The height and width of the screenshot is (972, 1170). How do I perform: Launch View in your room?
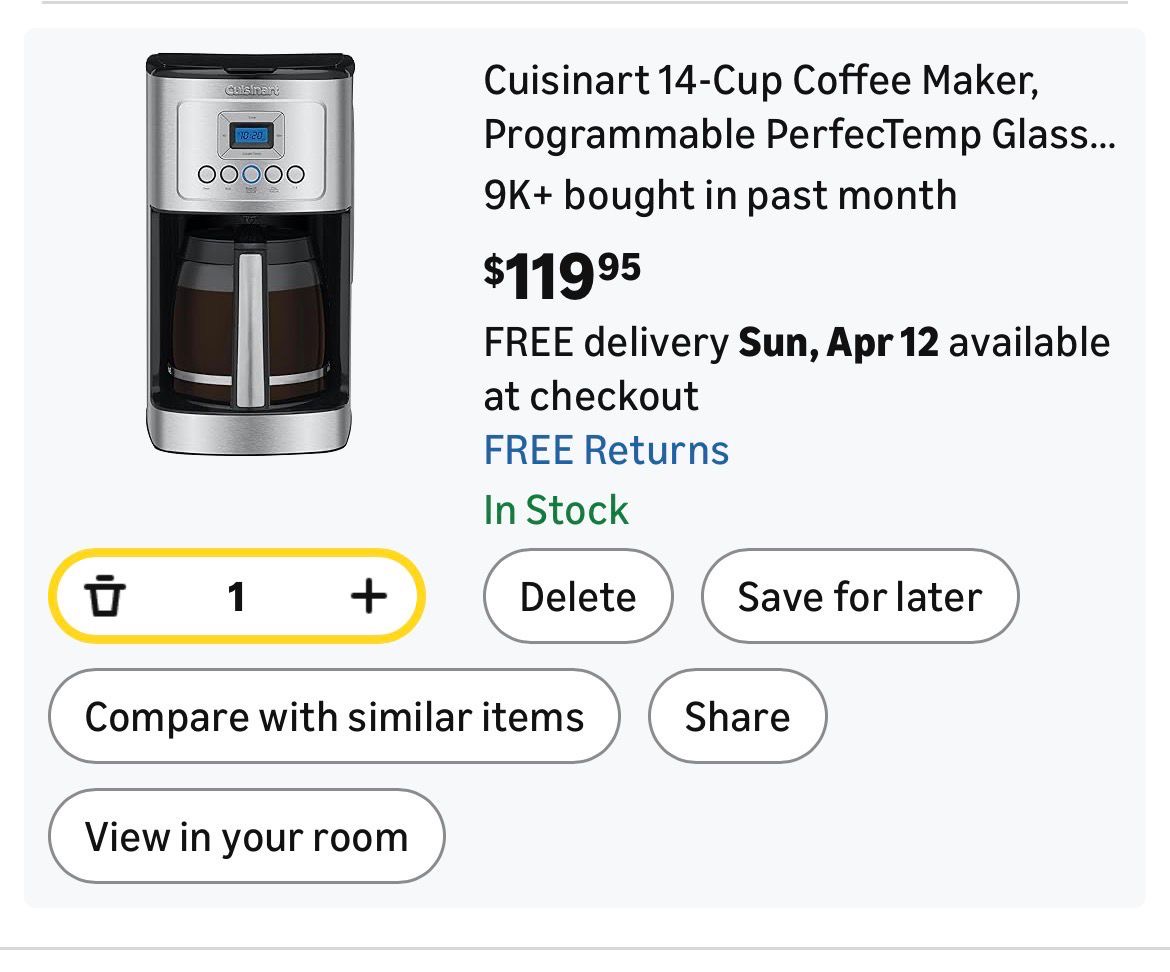(246, 837)
